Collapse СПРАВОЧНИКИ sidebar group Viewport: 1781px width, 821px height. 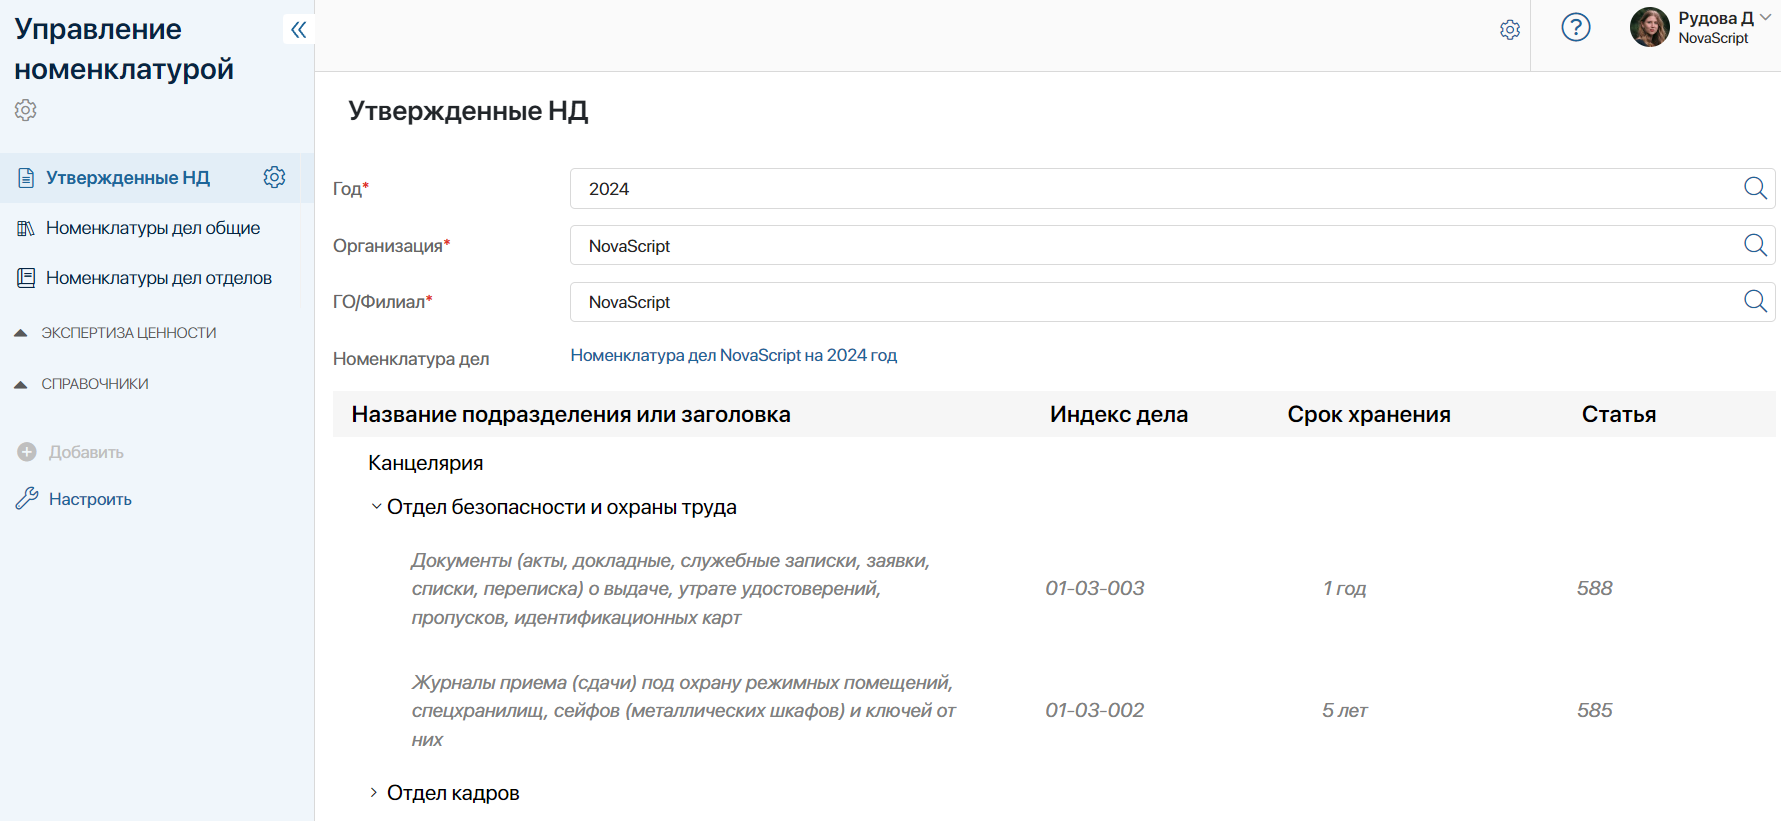click(x=21, y=384)
